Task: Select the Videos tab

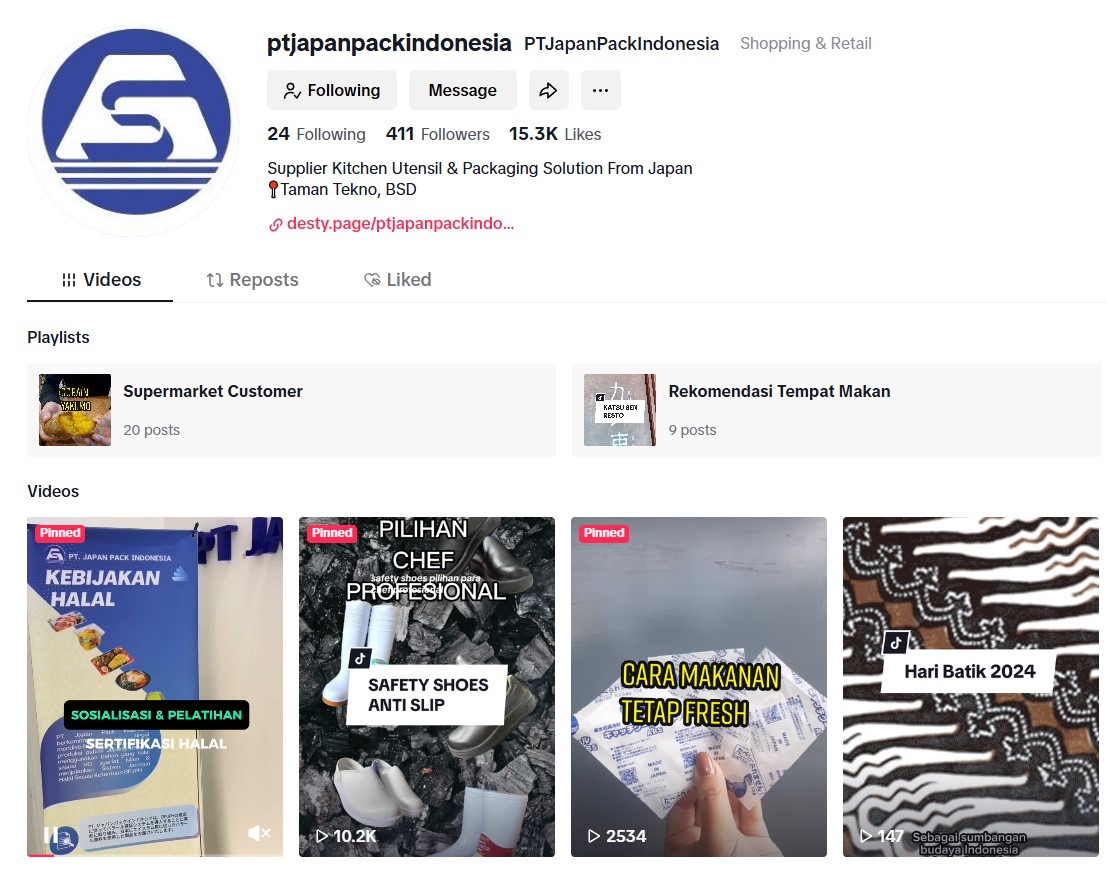Action: point(101,280)
